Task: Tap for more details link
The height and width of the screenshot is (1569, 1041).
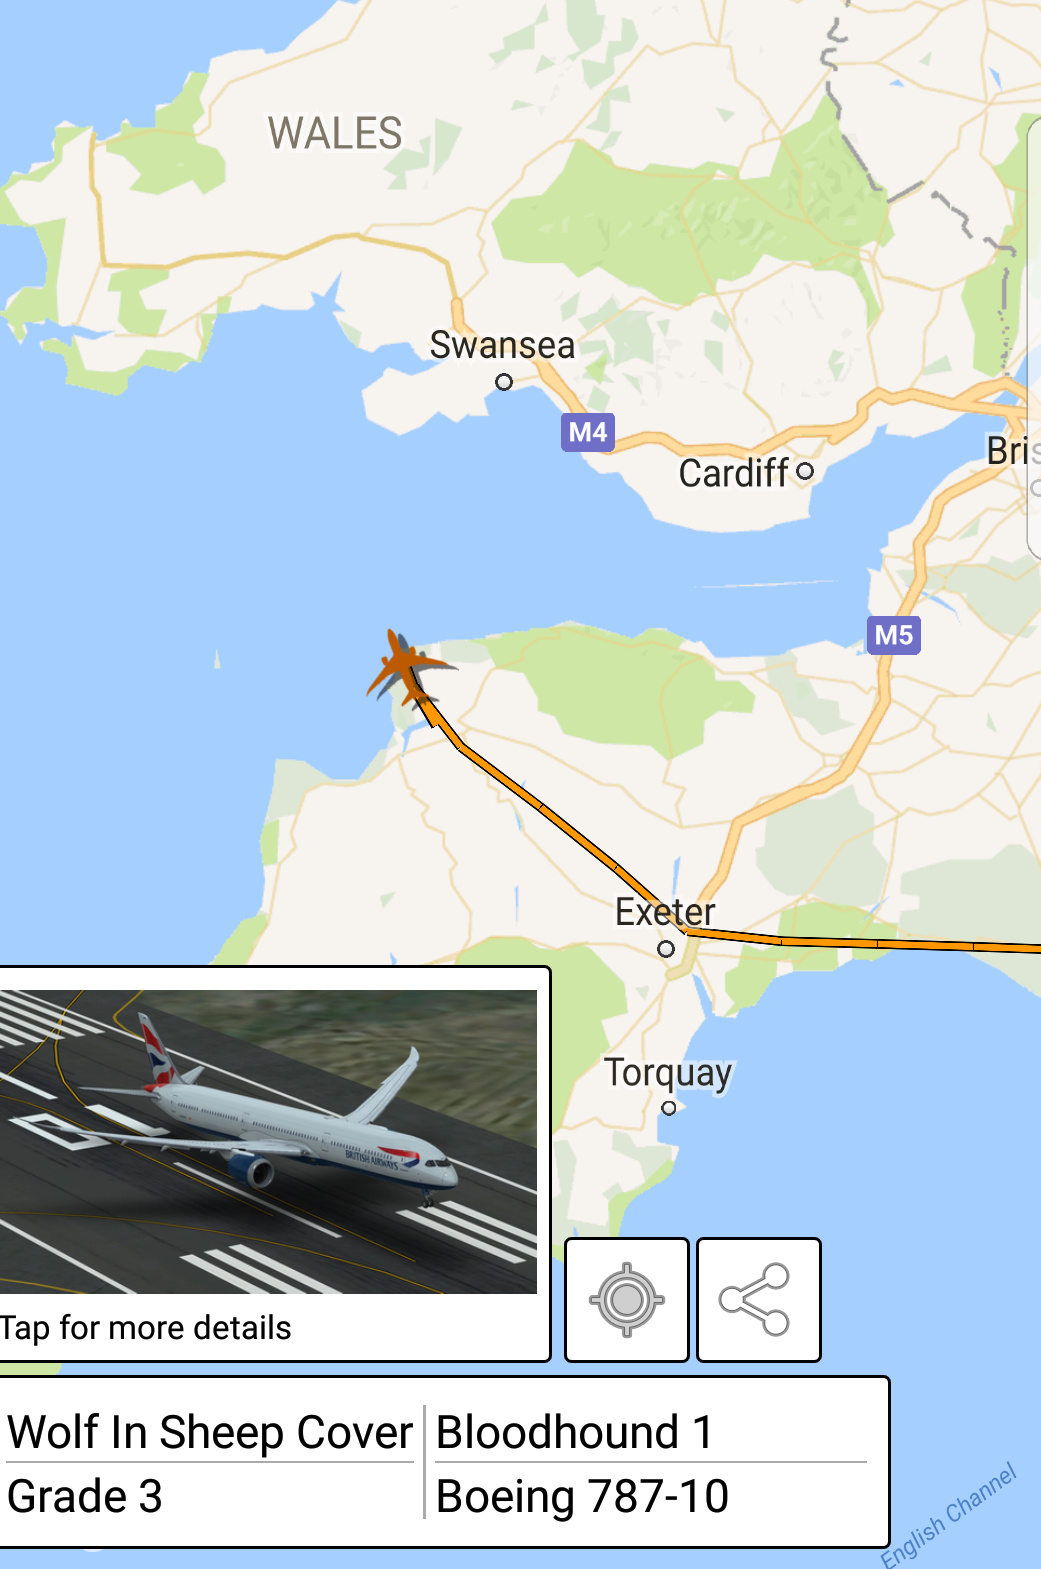Action: [146, 1328]
